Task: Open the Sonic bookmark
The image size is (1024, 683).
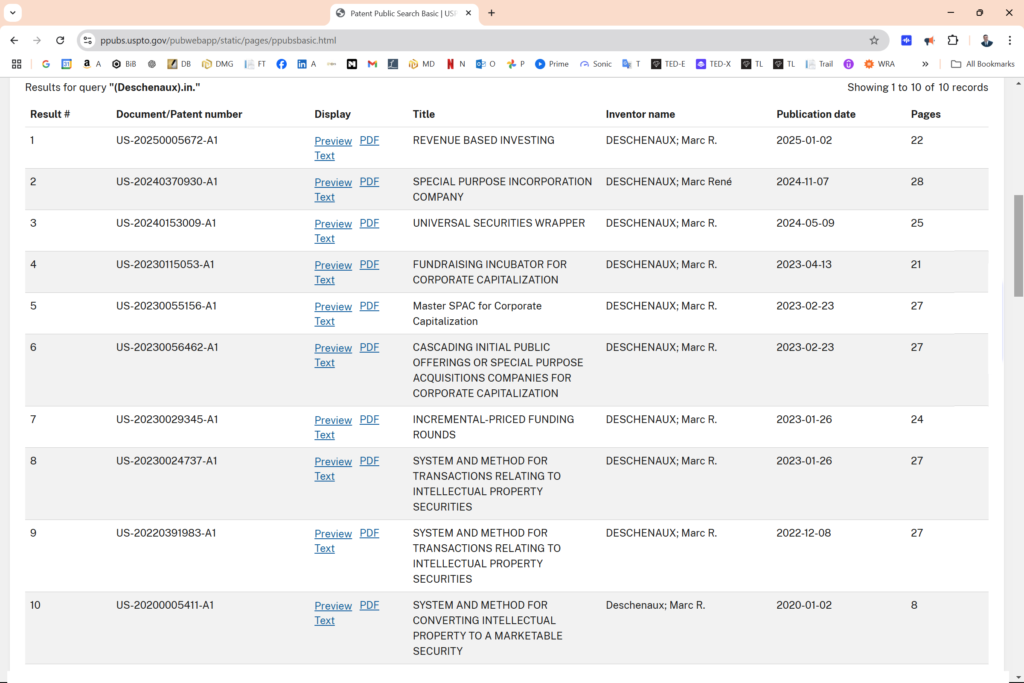Action: point(596,64)
